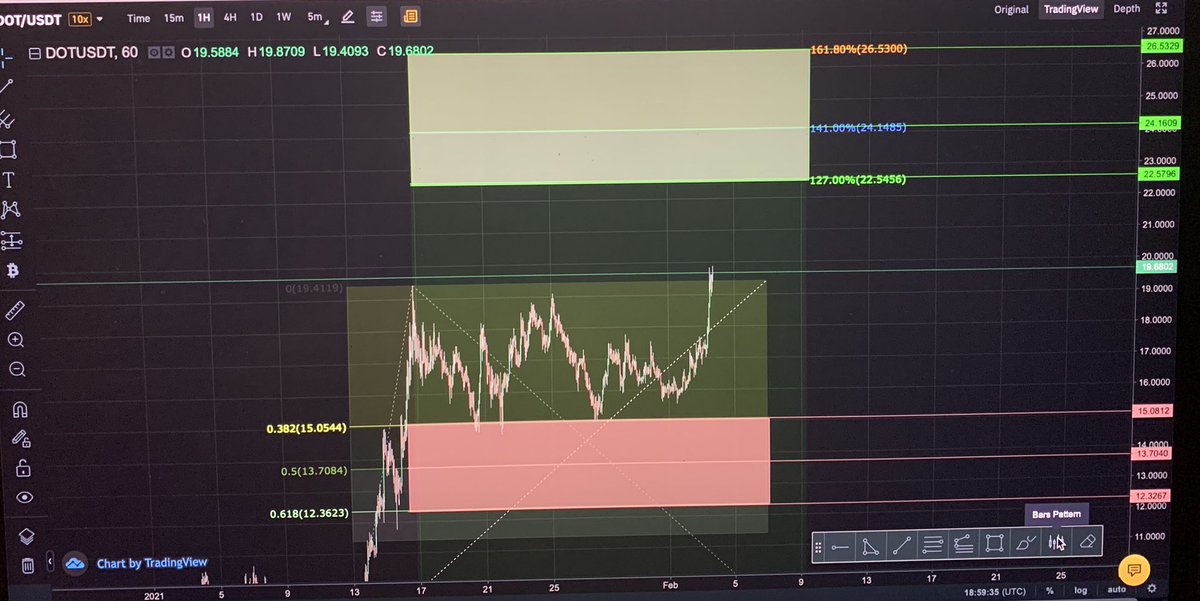Select the triangle tool in floating toolbar
Image resolution: width=1200 pixels, height=601 pixels.
coord(871,546)
